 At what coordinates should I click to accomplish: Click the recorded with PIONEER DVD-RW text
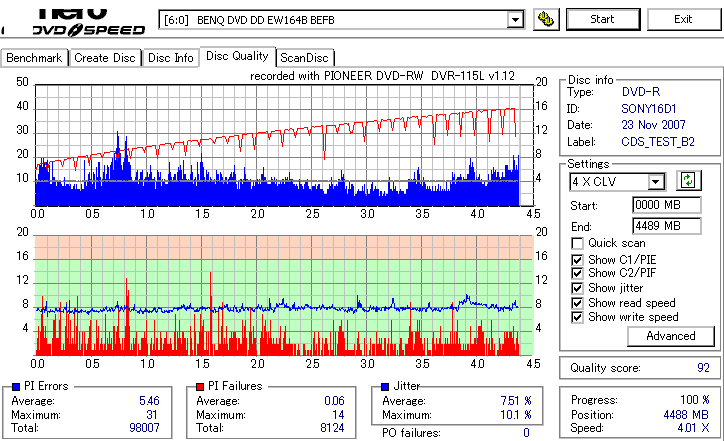382,76
